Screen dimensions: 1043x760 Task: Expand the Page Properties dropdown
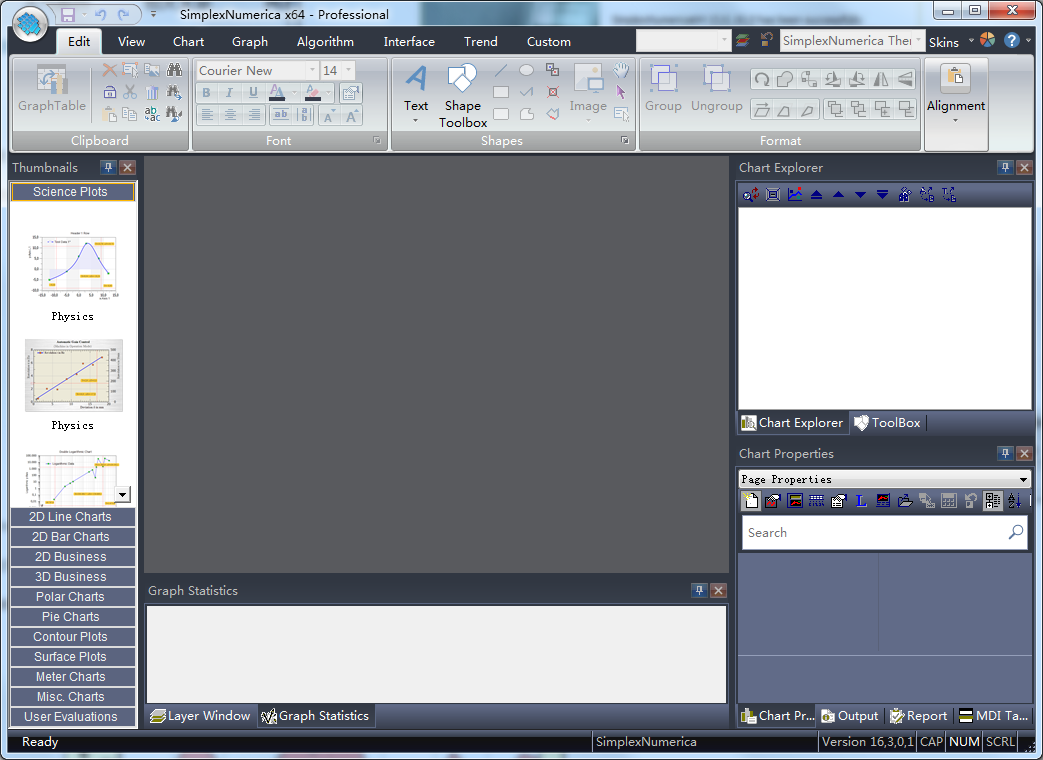pos(1022,479)
